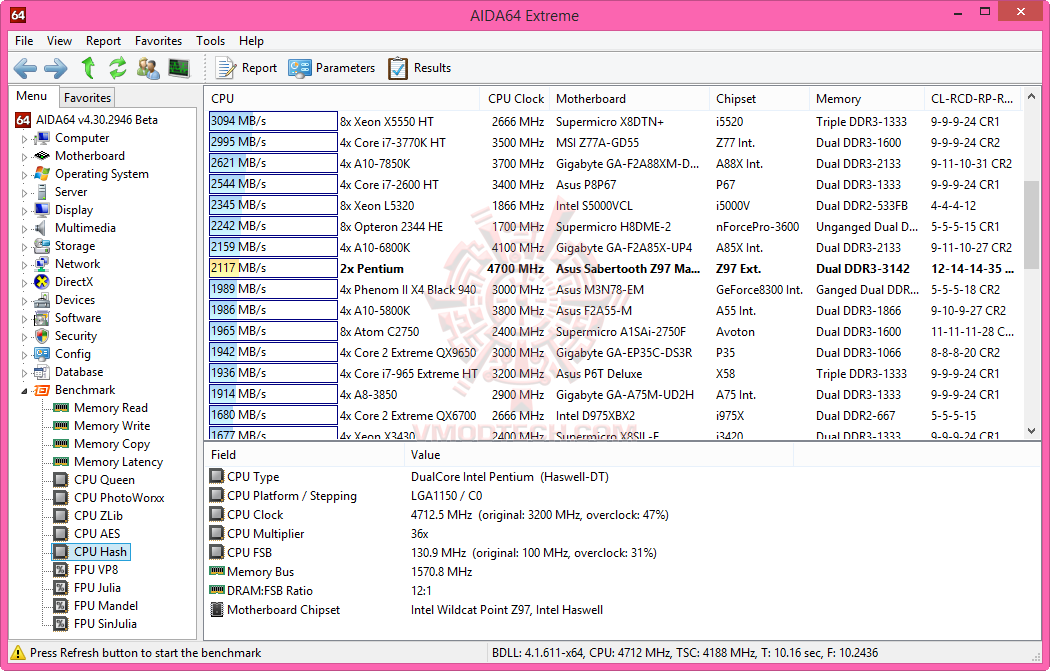Expand the Operating System node

(x=24, y=175)
